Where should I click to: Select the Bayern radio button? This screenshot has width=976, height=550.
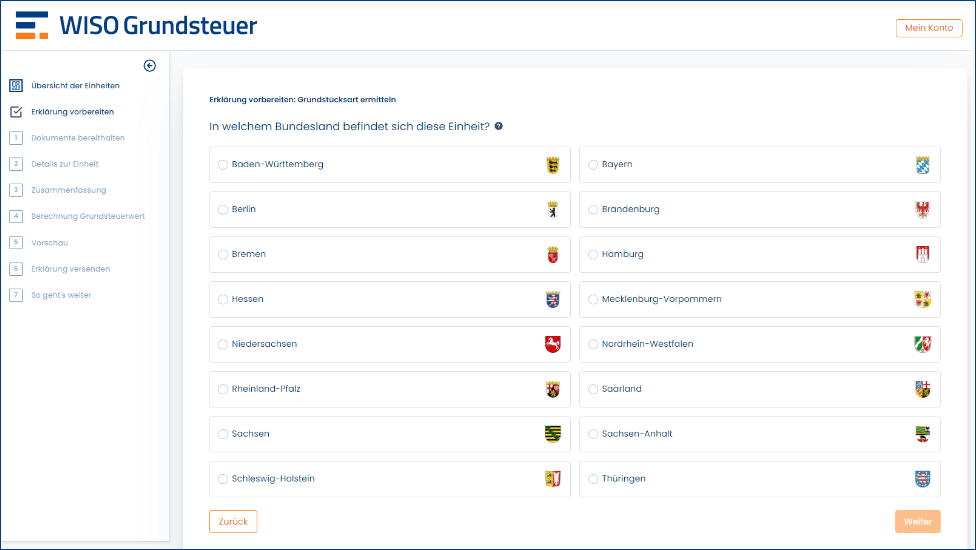point(593,165)
